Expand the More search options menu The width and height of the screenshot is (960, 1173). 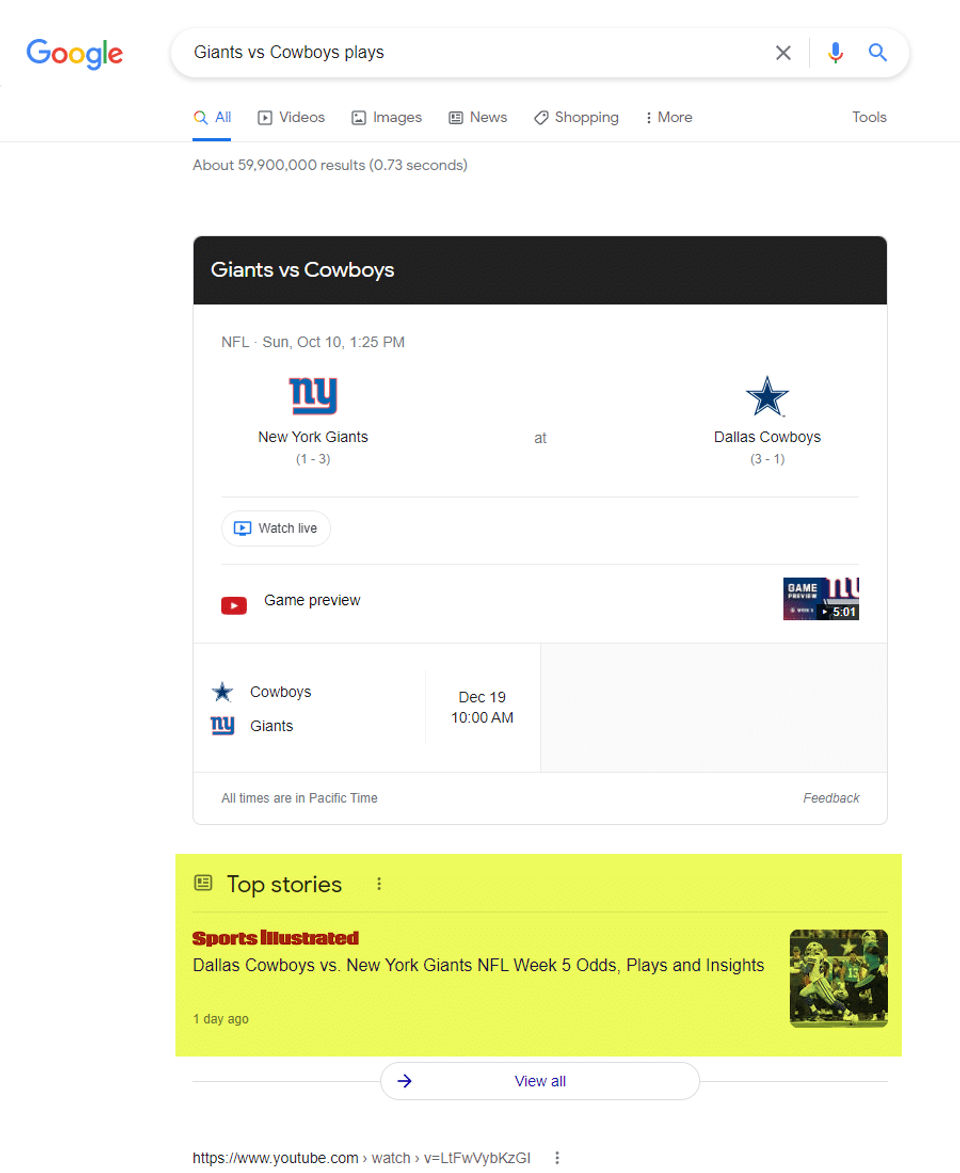pos(668,117)
